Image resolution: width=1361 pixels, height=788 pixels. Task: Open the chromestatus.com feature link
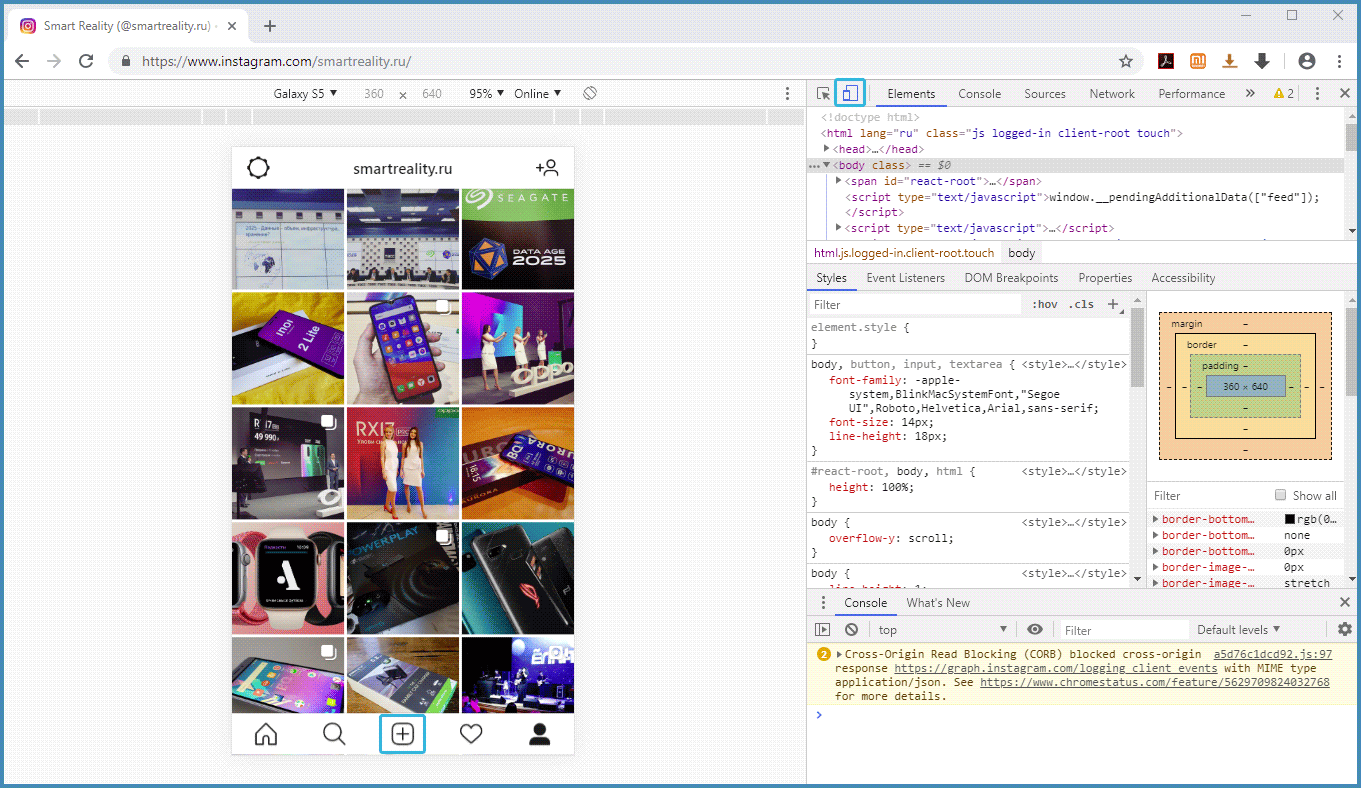[1154, 682]
